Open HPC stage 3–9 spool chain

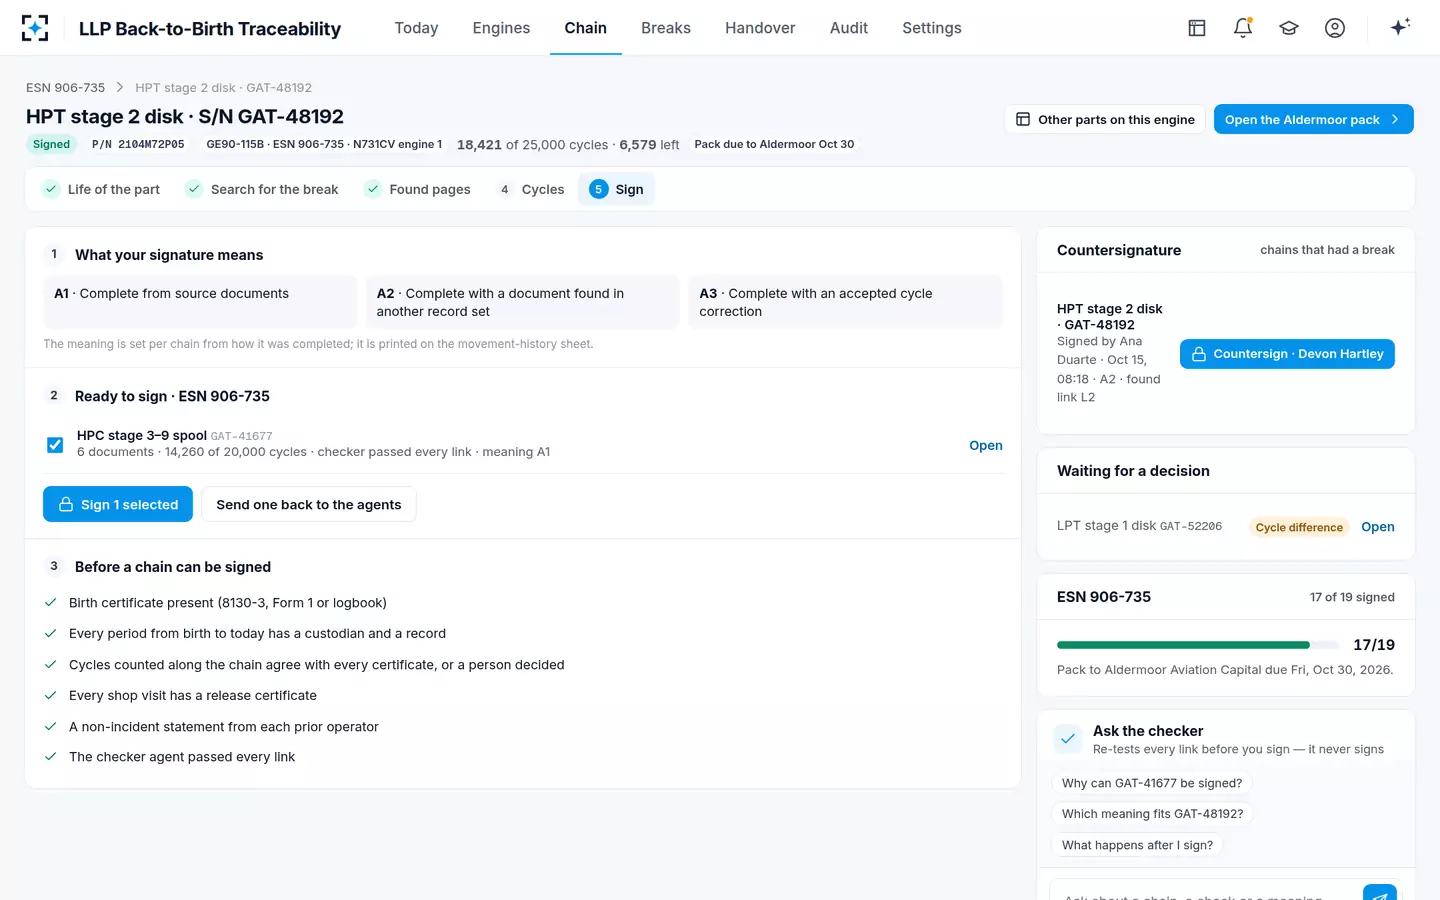[986, 445]
